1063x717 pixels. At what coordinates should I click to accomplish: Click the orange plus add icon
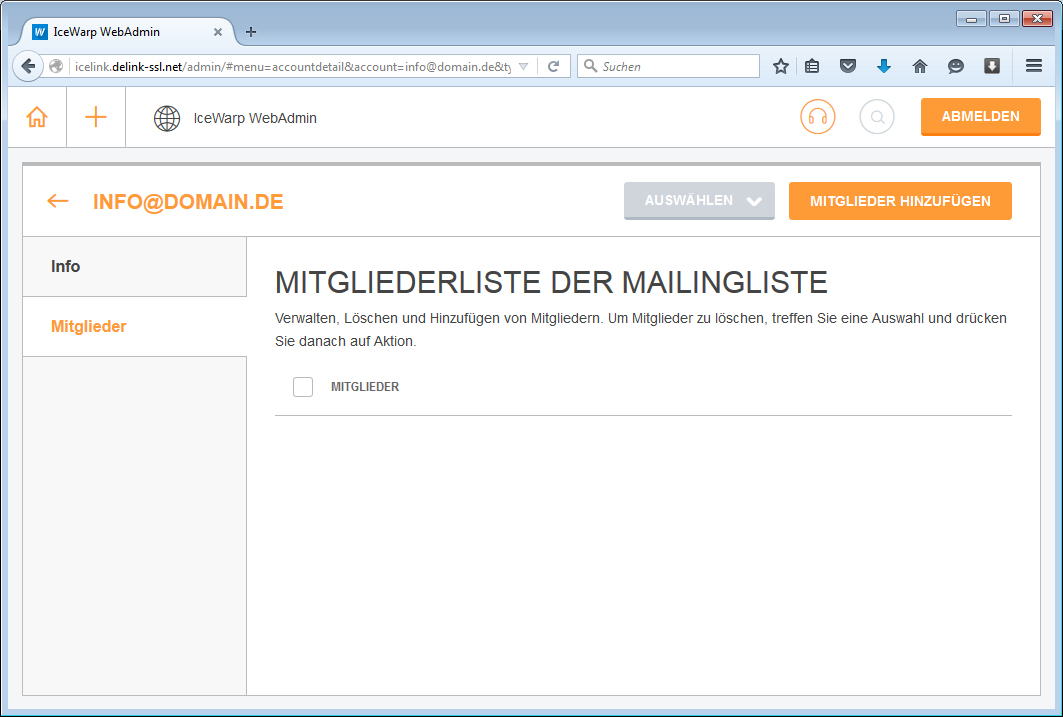(96, 117)
